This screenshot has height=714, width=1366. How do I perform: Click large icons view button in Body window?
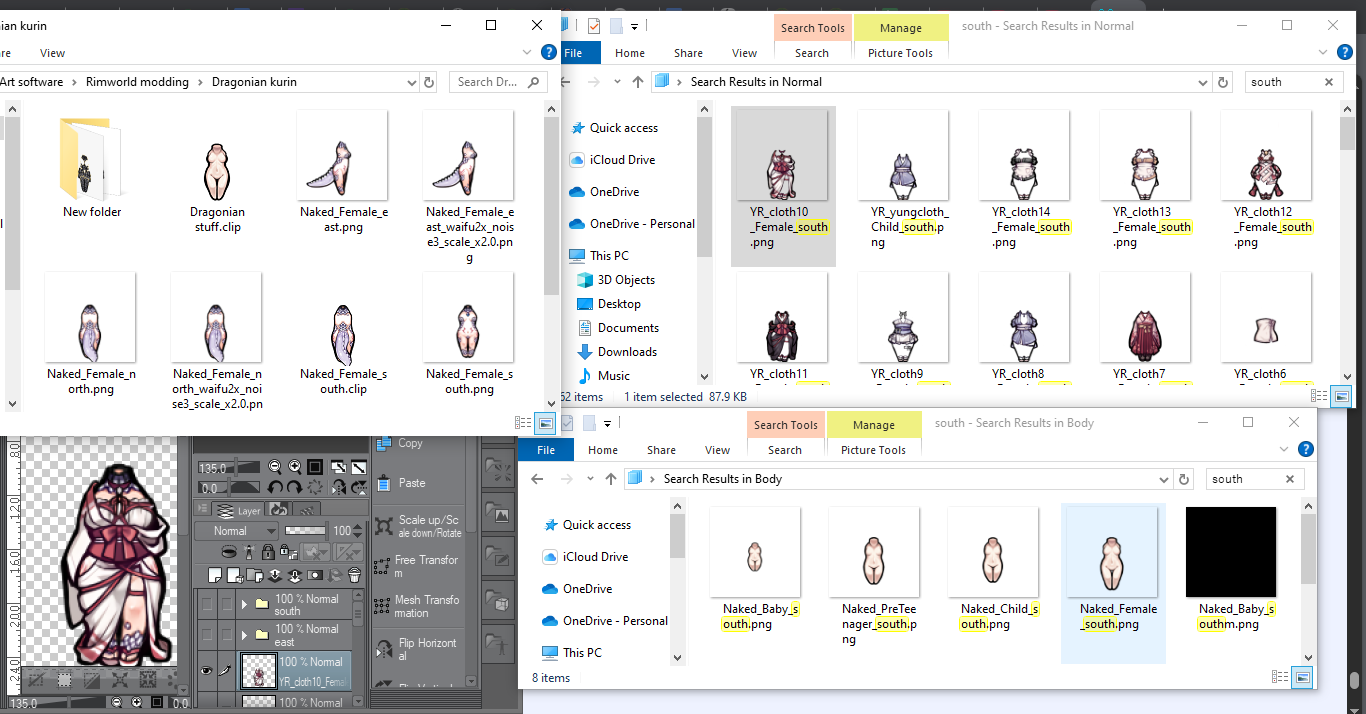pyautogui.click(x=1303, y=678)
